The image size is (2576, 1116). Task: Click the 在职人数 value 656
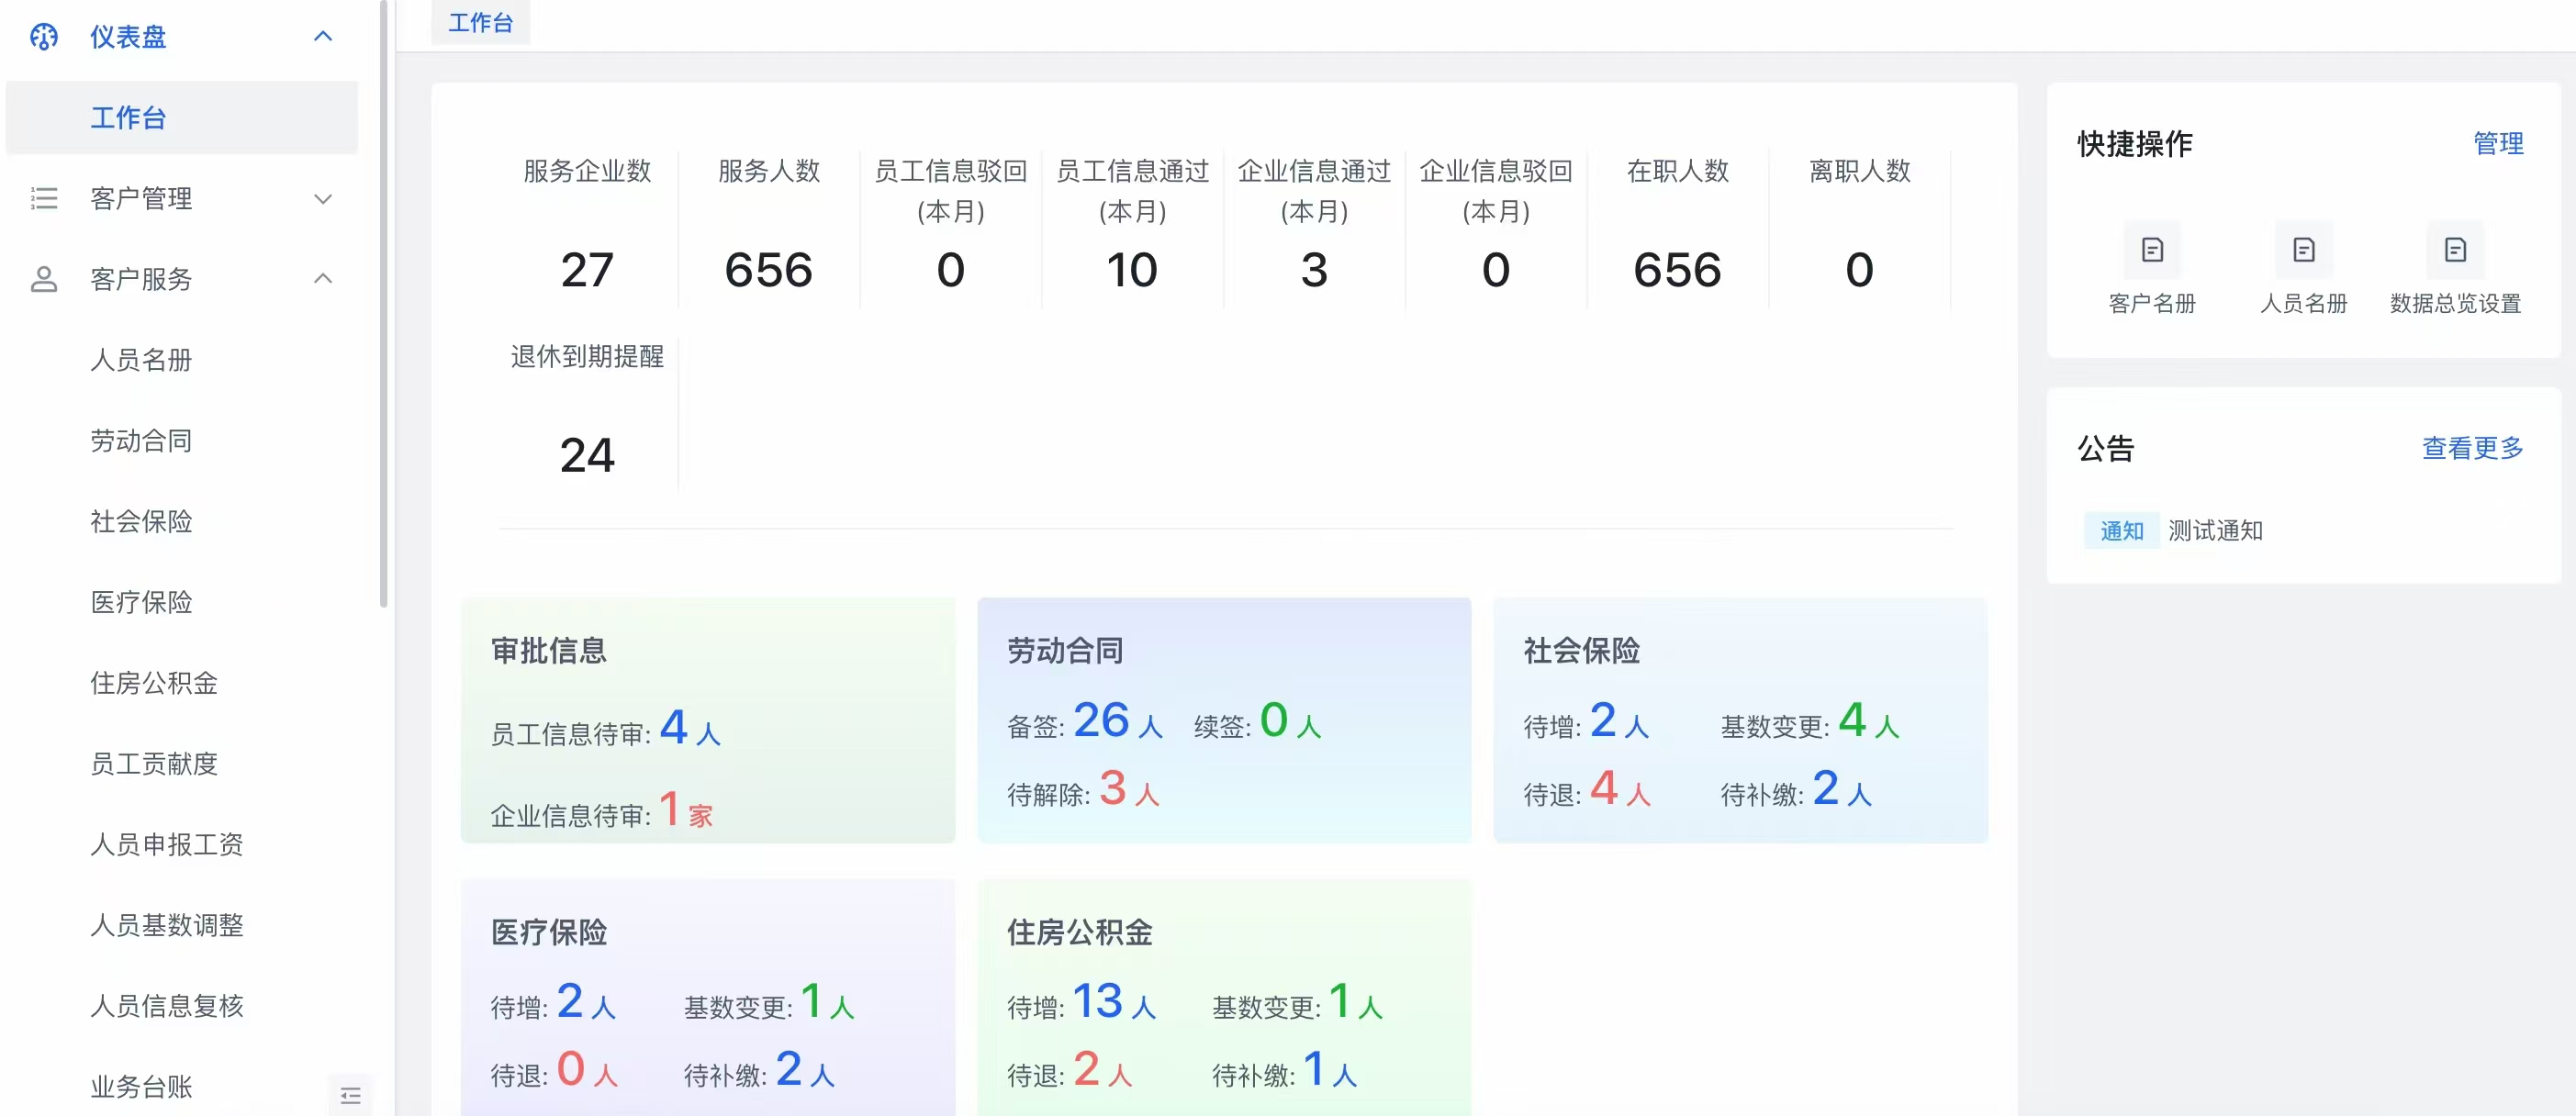(x=1677, y=270)
